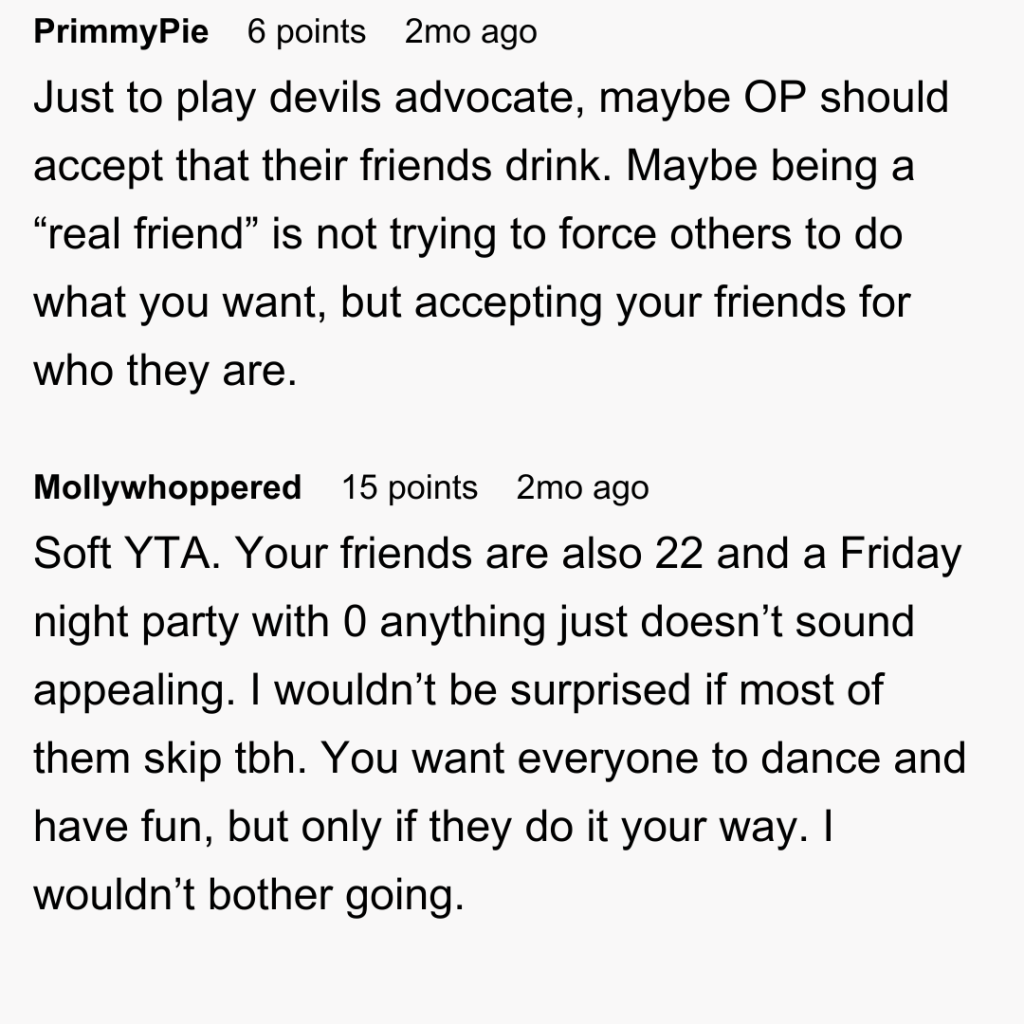This screenshot has height=1024, width=1024.
Task: Click the "6 points" score label
Action: pos(306,32)
